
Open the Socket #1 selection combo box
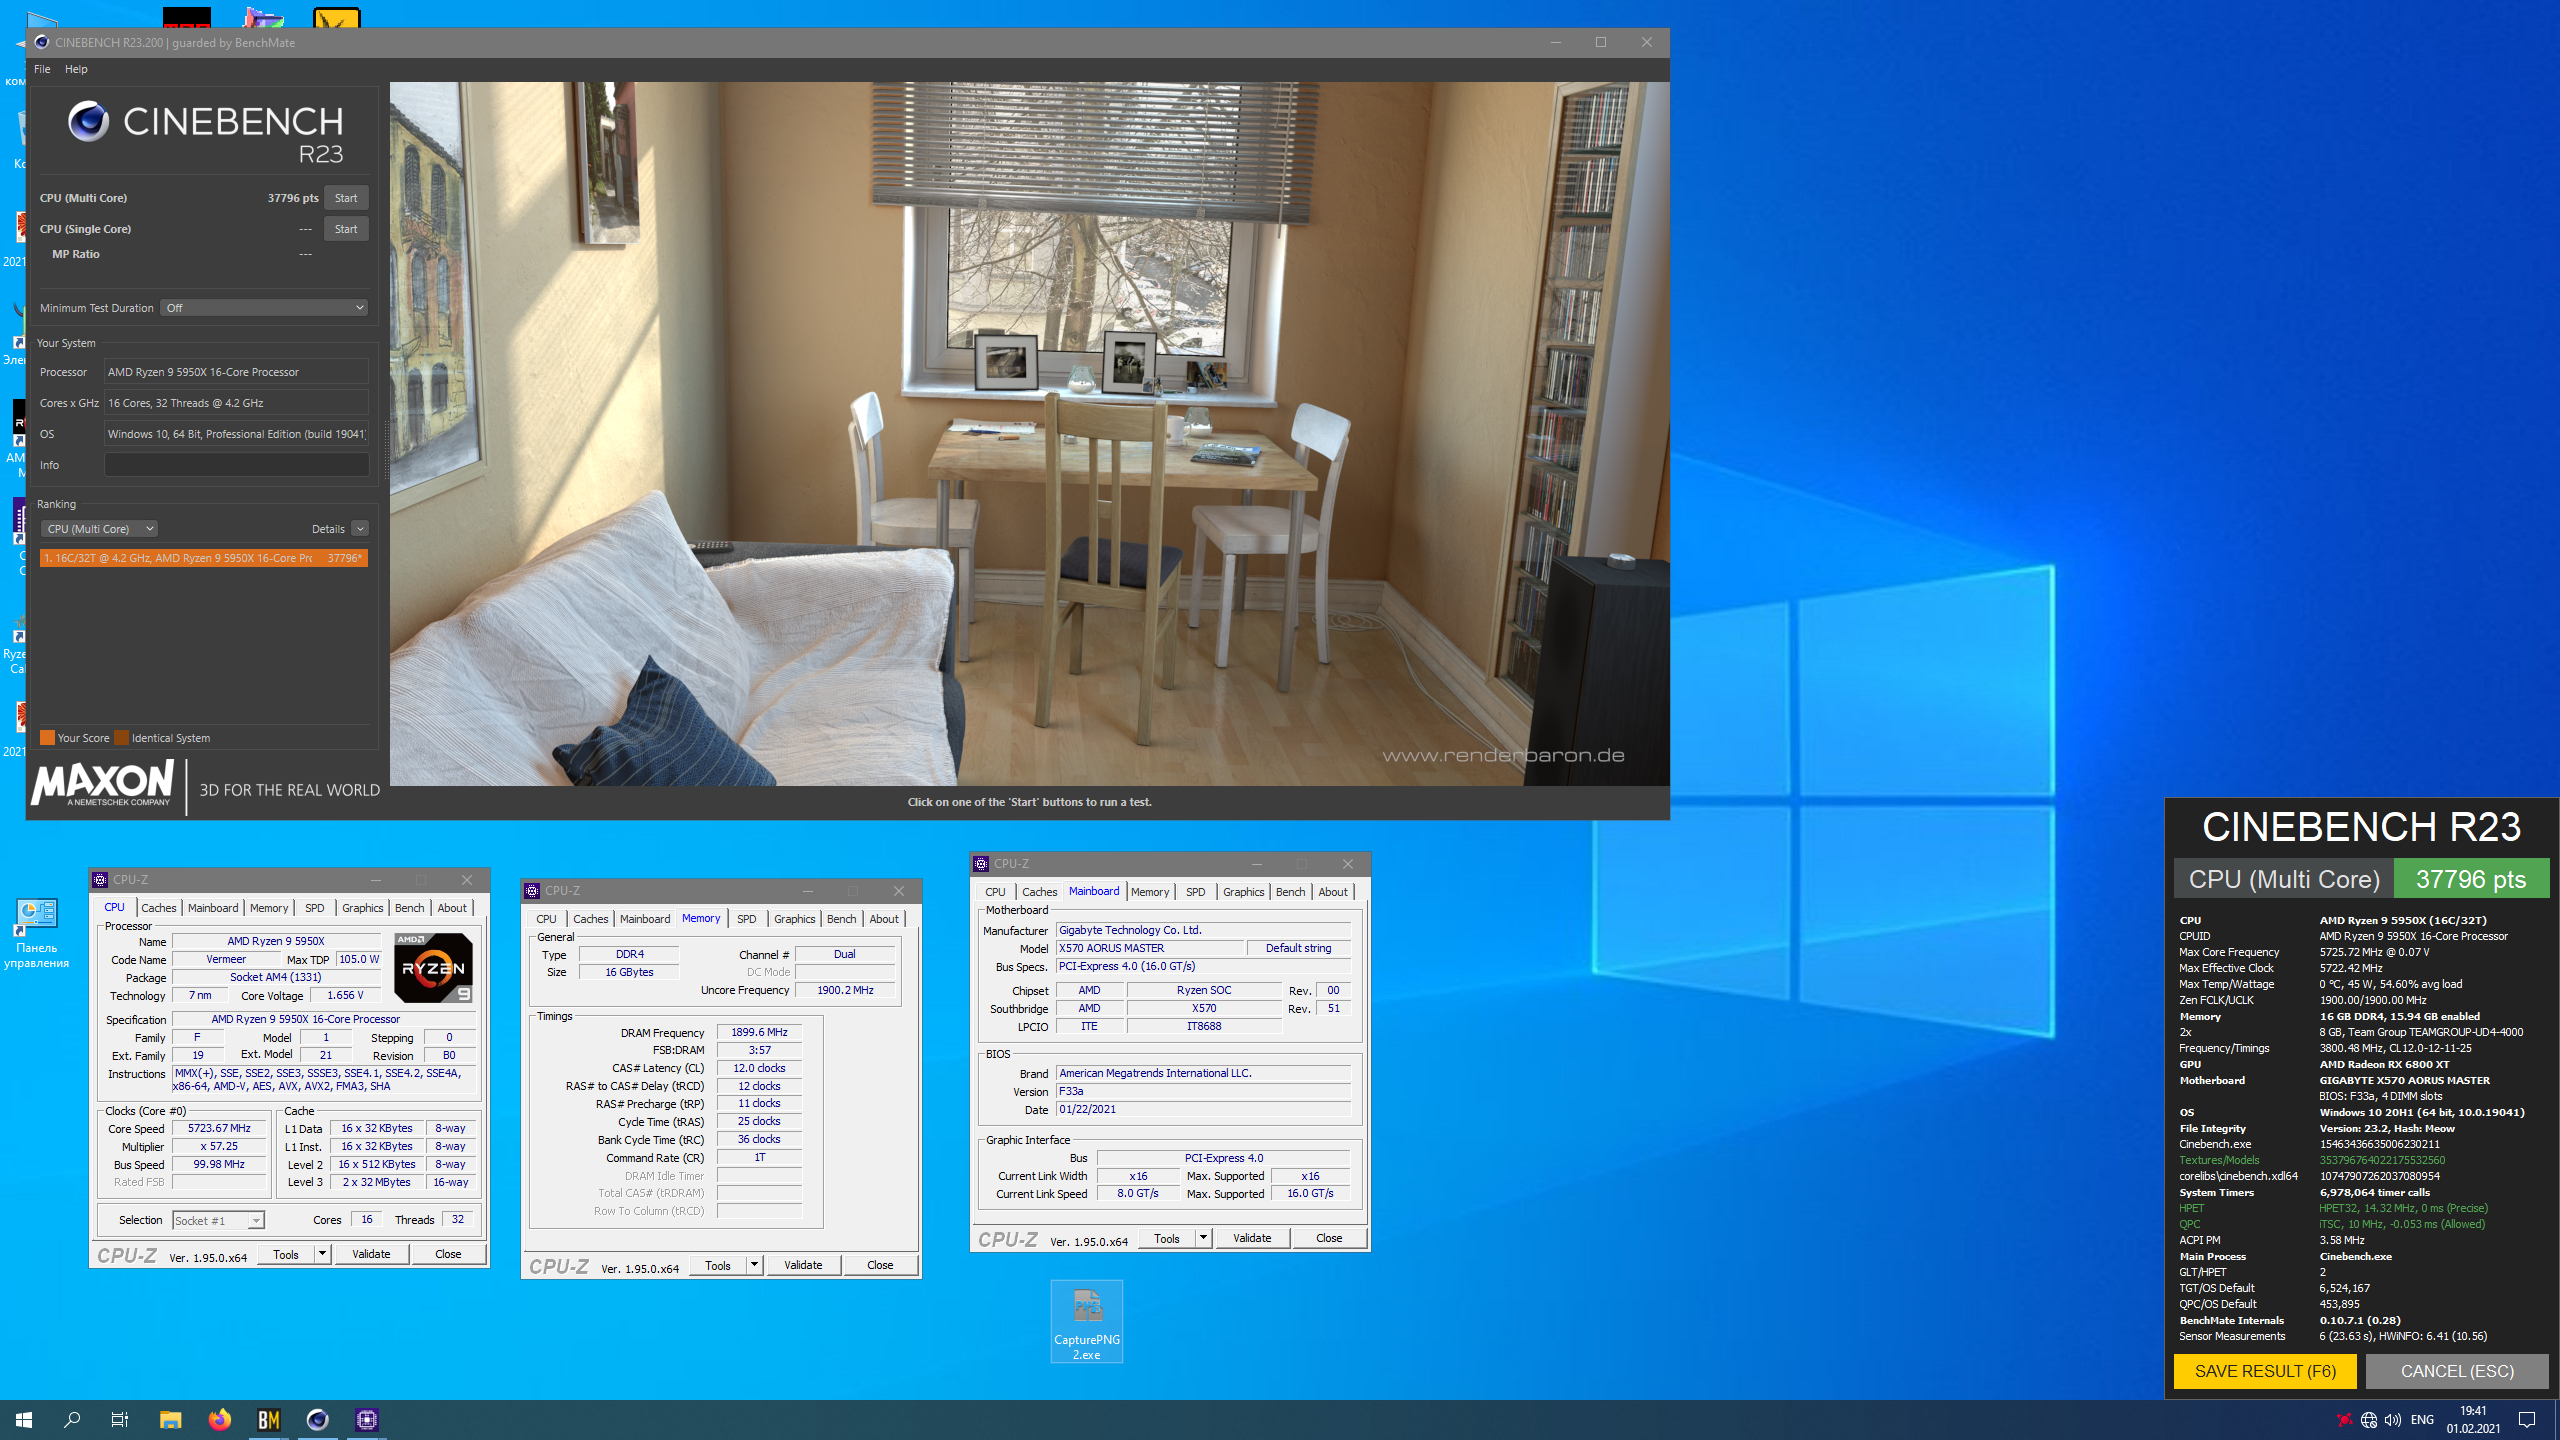(218, 1220)
